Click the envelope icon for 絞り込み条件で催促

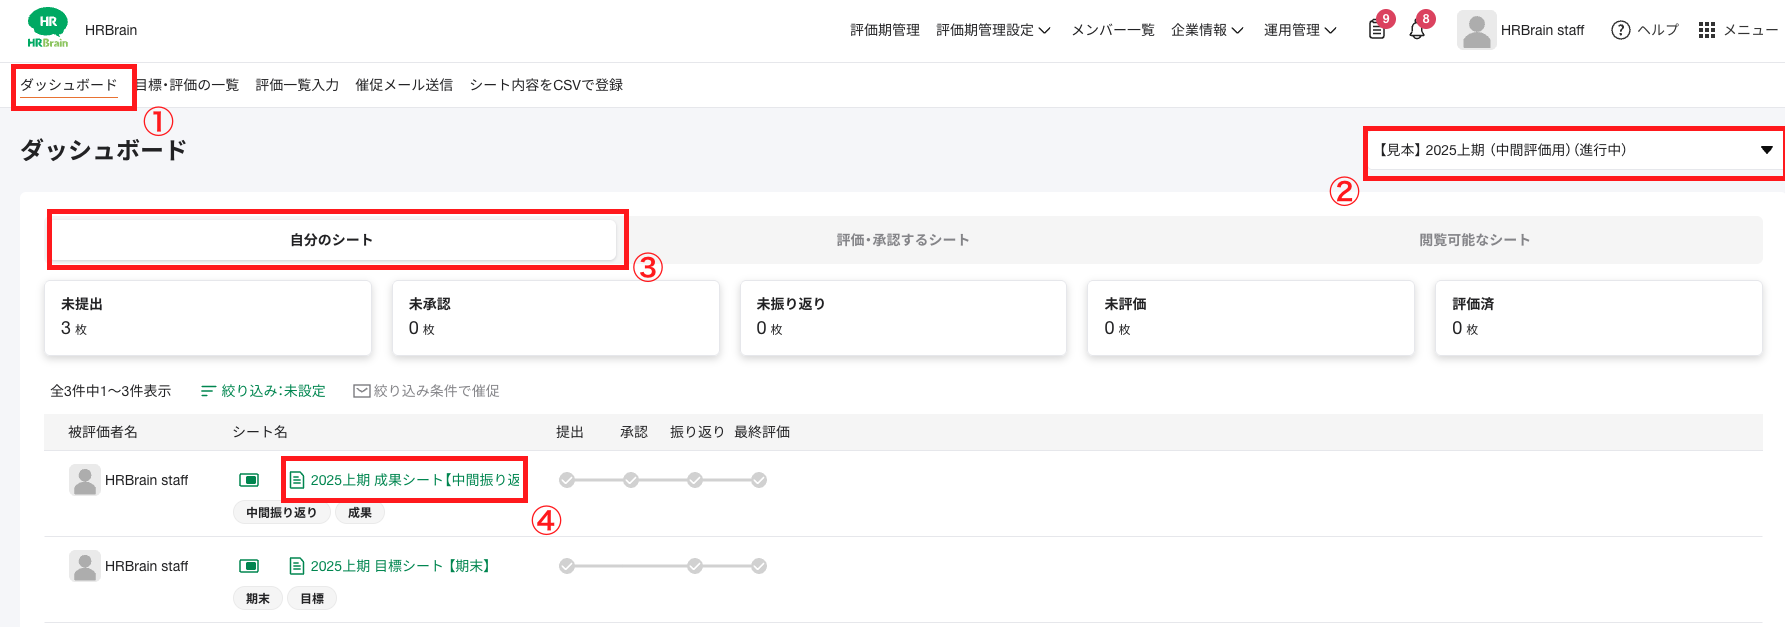(x=361, y=390)
